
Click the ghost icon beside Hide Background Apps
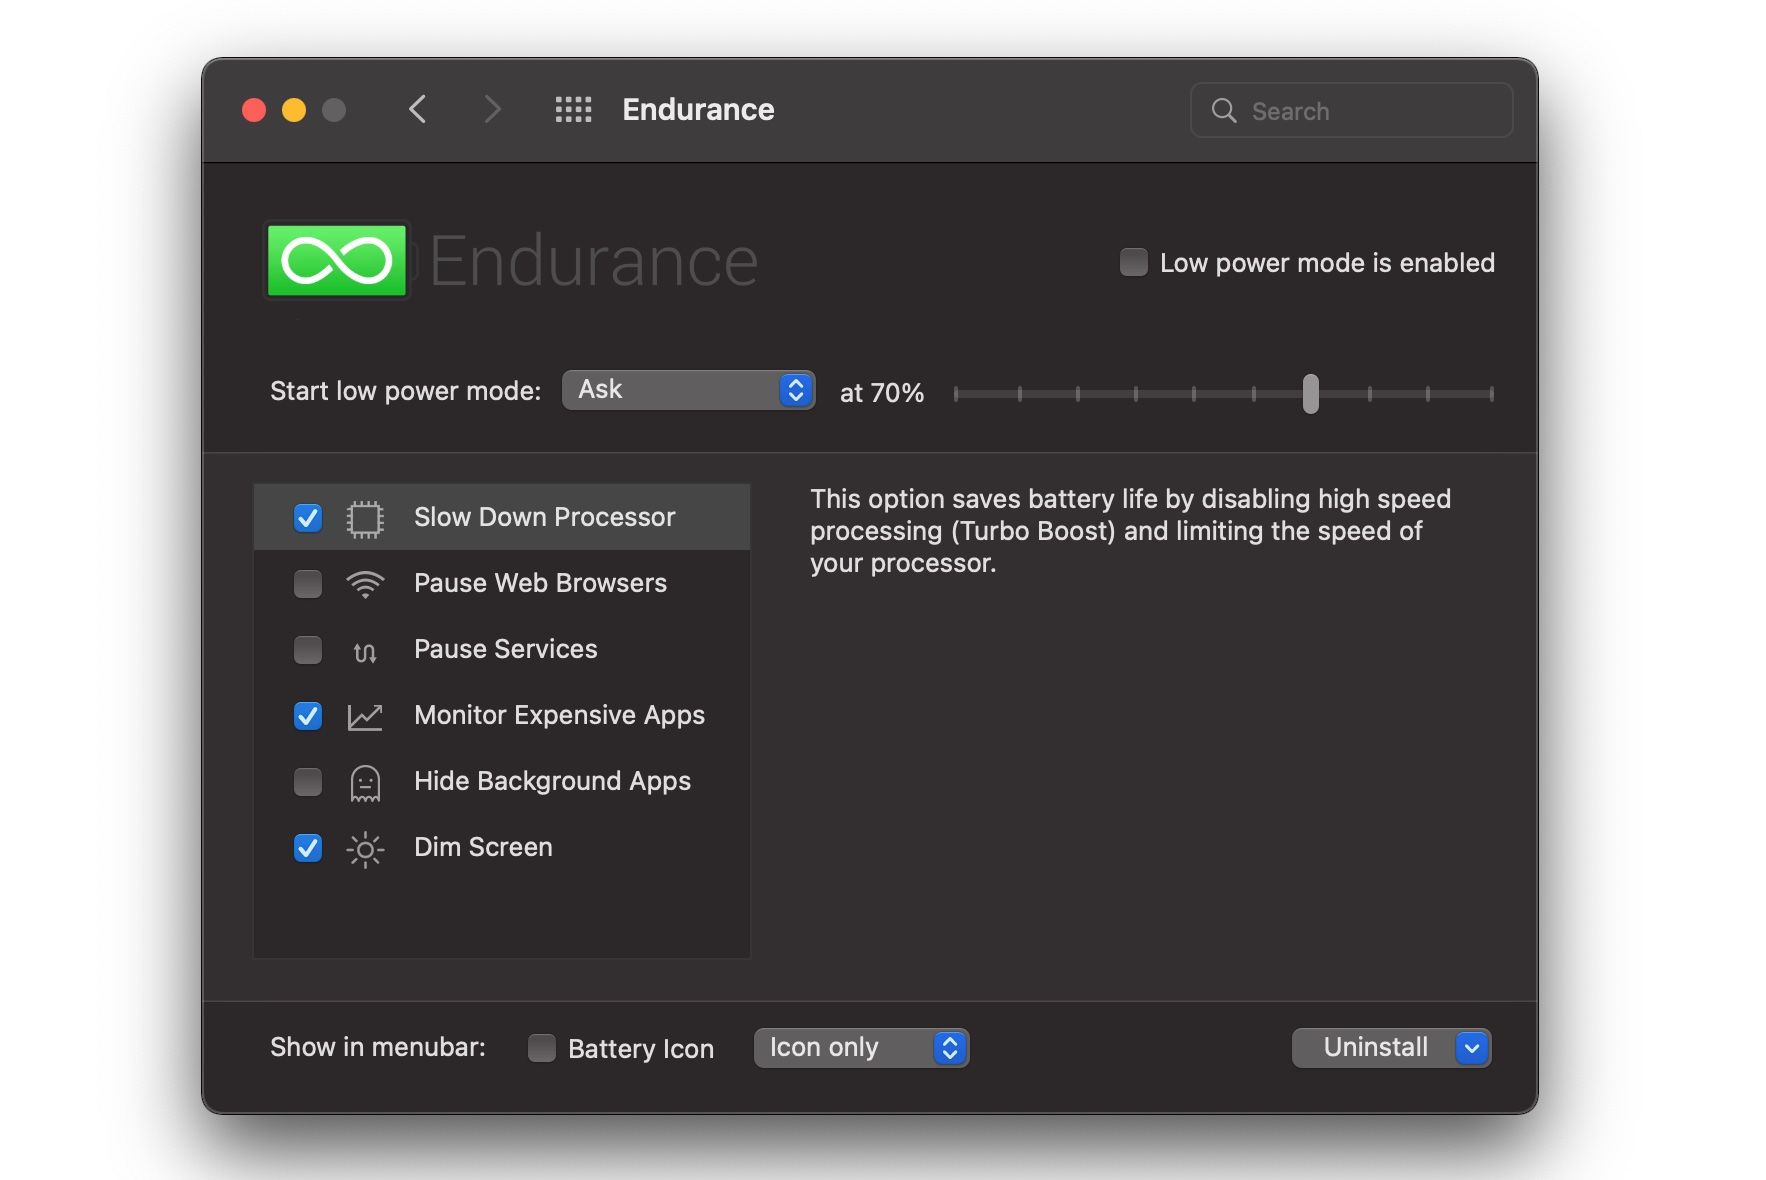point(366,782)
